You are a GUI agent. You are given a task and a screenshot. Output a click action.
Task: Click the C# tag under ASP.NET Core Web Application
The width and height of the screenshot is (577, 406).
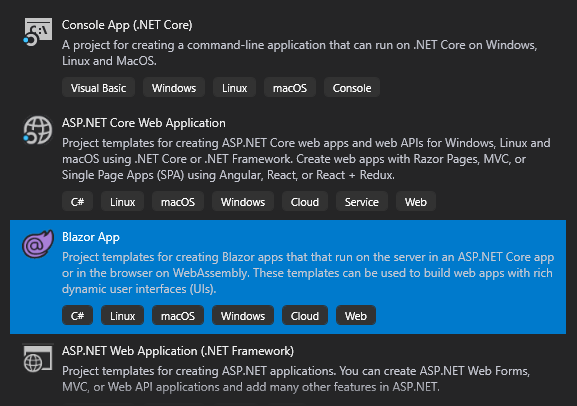click(x=77, y=201)
